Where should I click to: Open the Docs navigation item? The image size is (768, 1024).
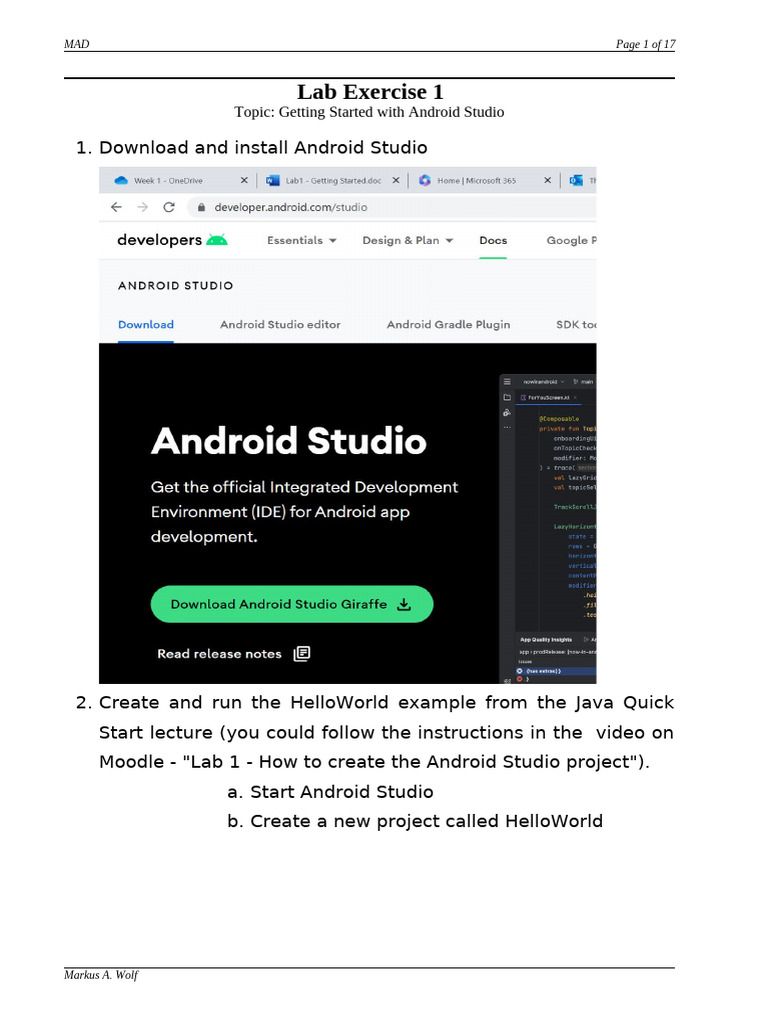(493, 240)
